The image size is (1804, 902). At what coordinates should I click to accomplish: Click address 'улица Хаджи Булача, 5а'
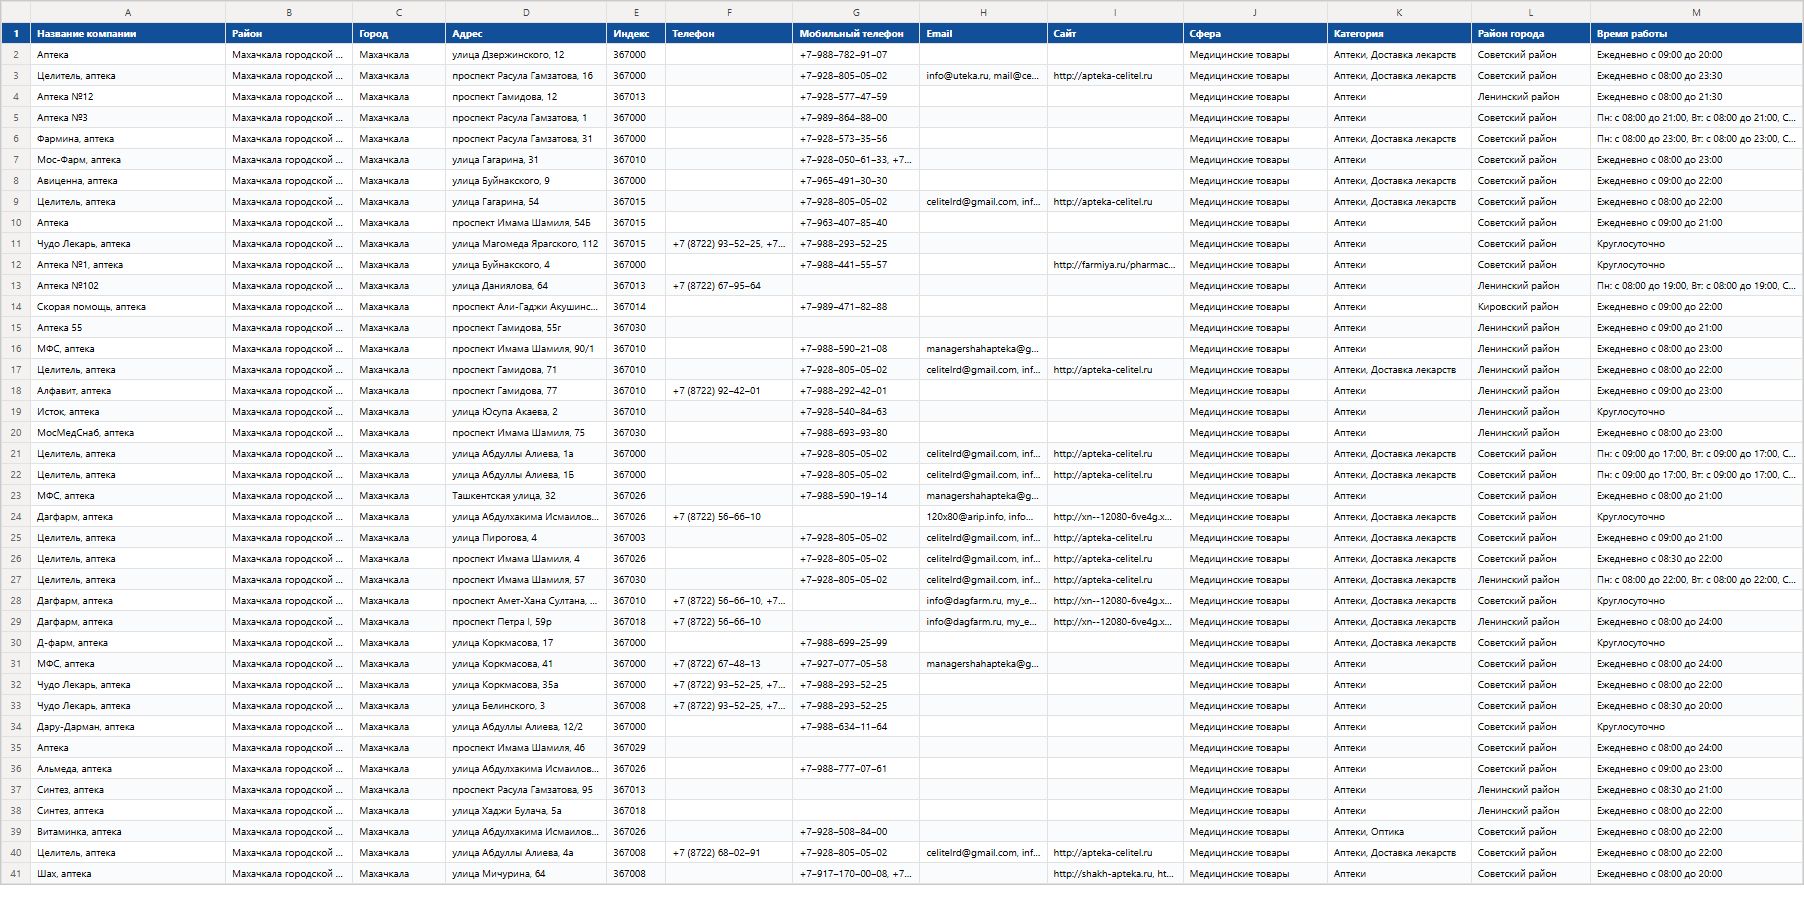click(526, 811)
